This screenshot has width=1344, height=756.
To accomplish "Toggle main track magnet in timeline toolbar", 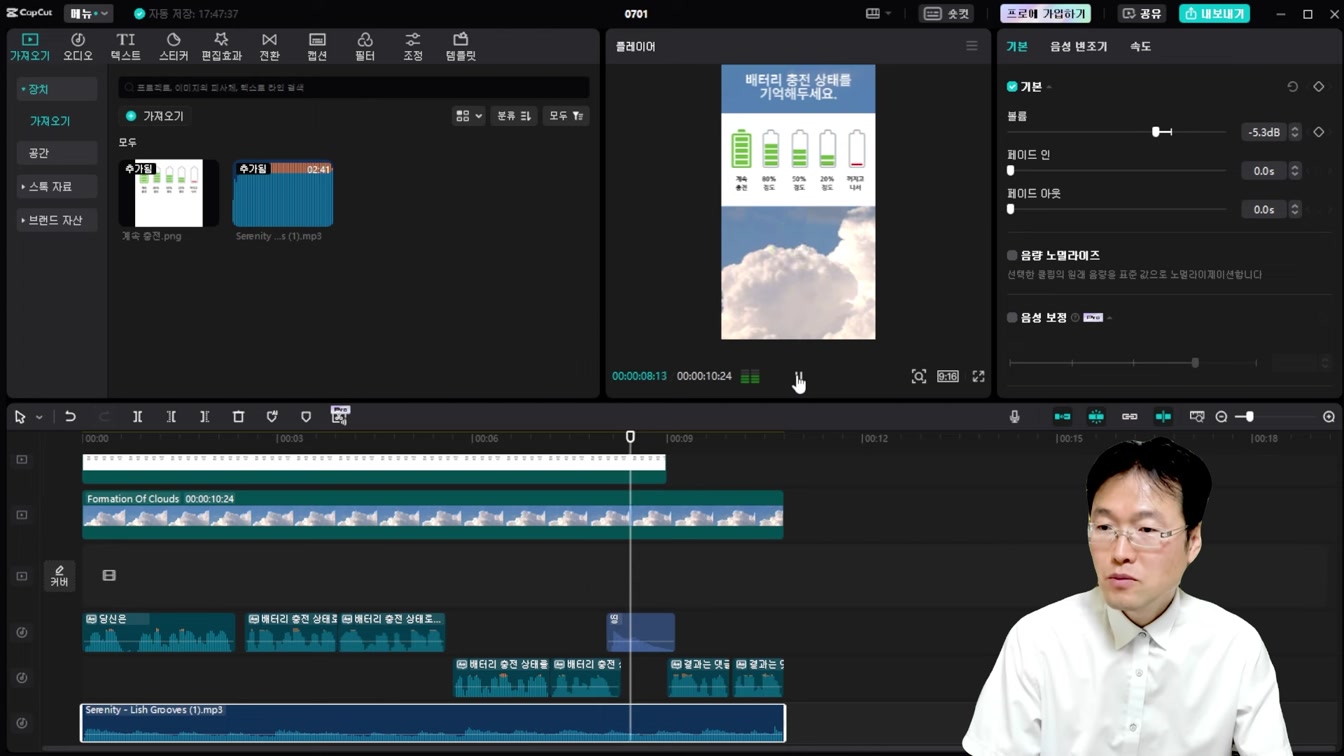I will (1062, 416).
